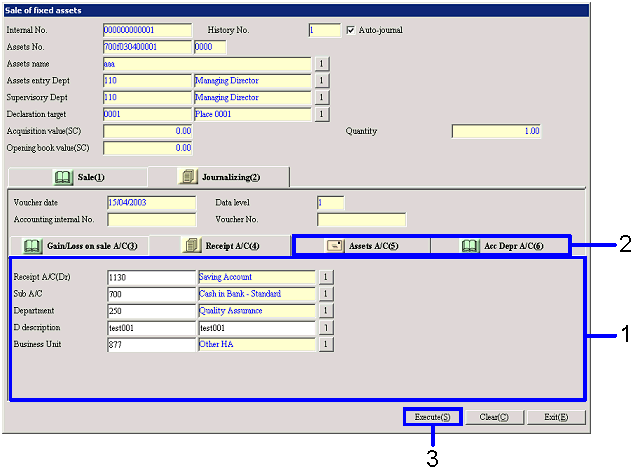Image resolution: width=643 pixels, height=476 pixels.
Task: Click the Assets name input field
Action: coord(207,64)
